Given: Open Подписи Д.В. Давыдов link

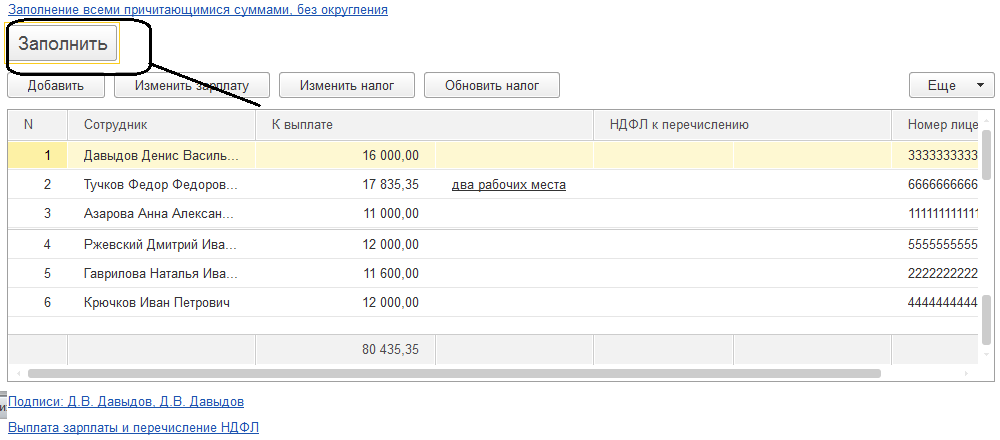Looking at the screenshot, I should 125,402.
